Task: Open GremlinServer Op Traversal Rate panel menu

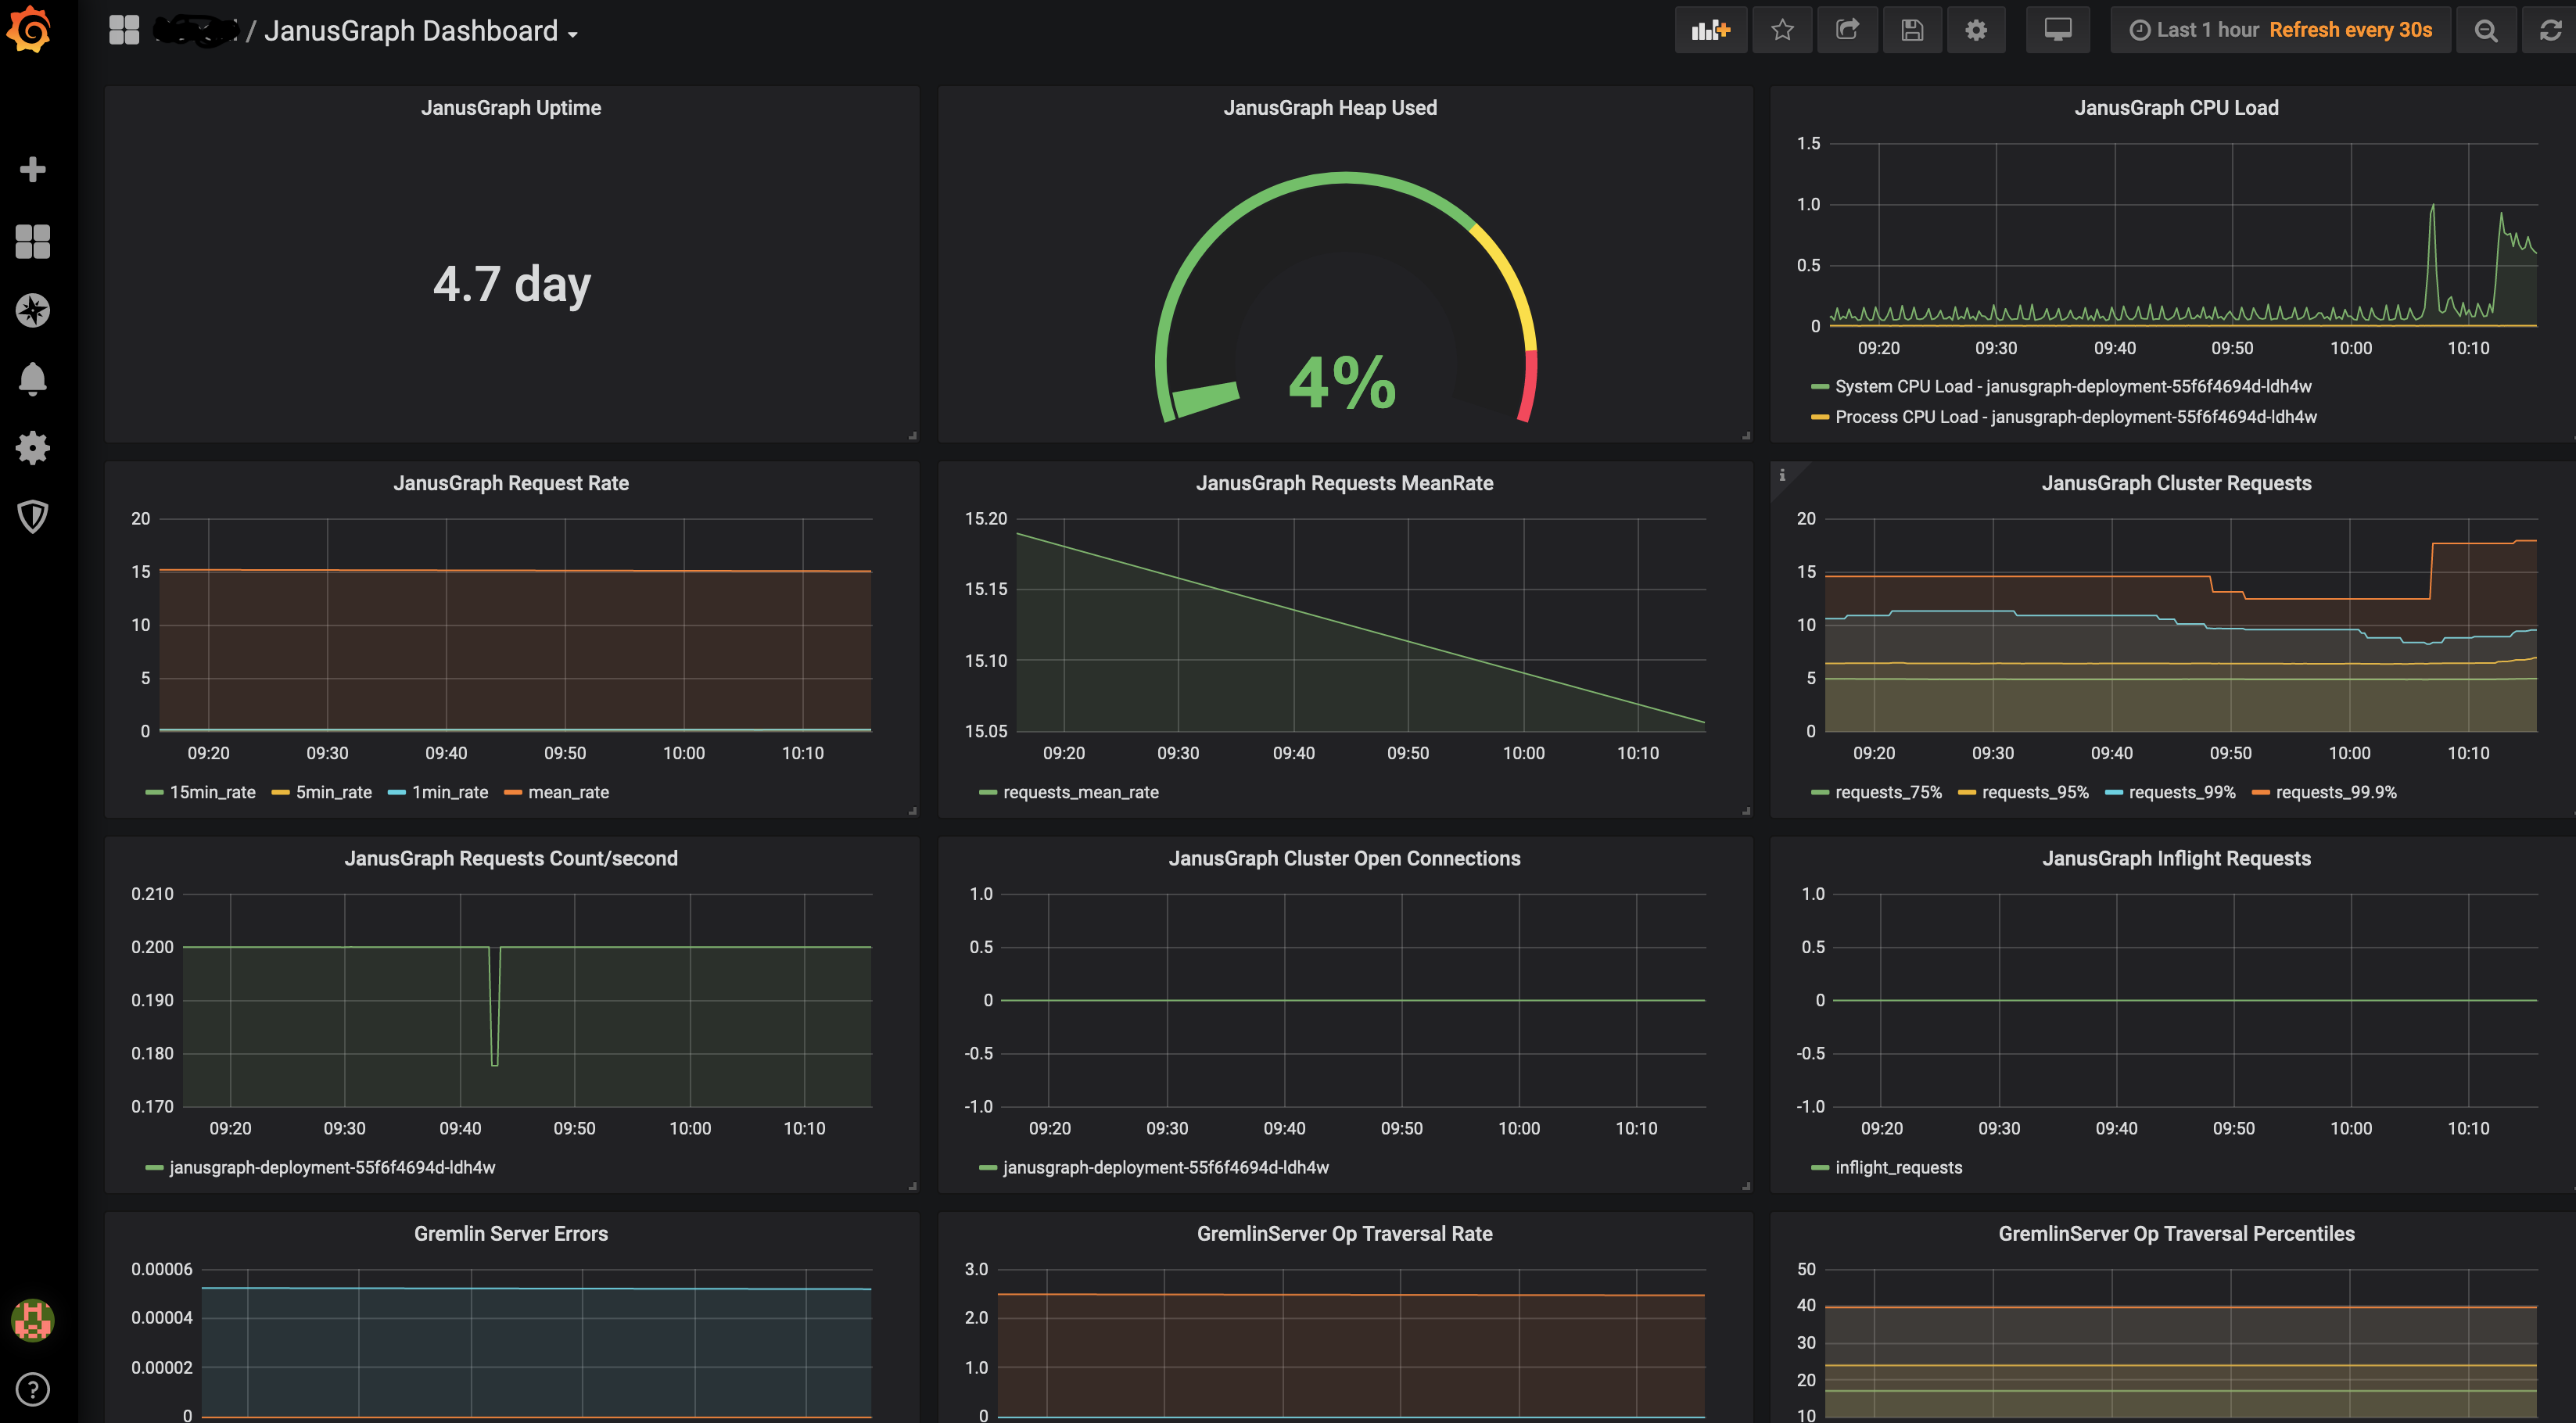Action: coord(1344,1233)
